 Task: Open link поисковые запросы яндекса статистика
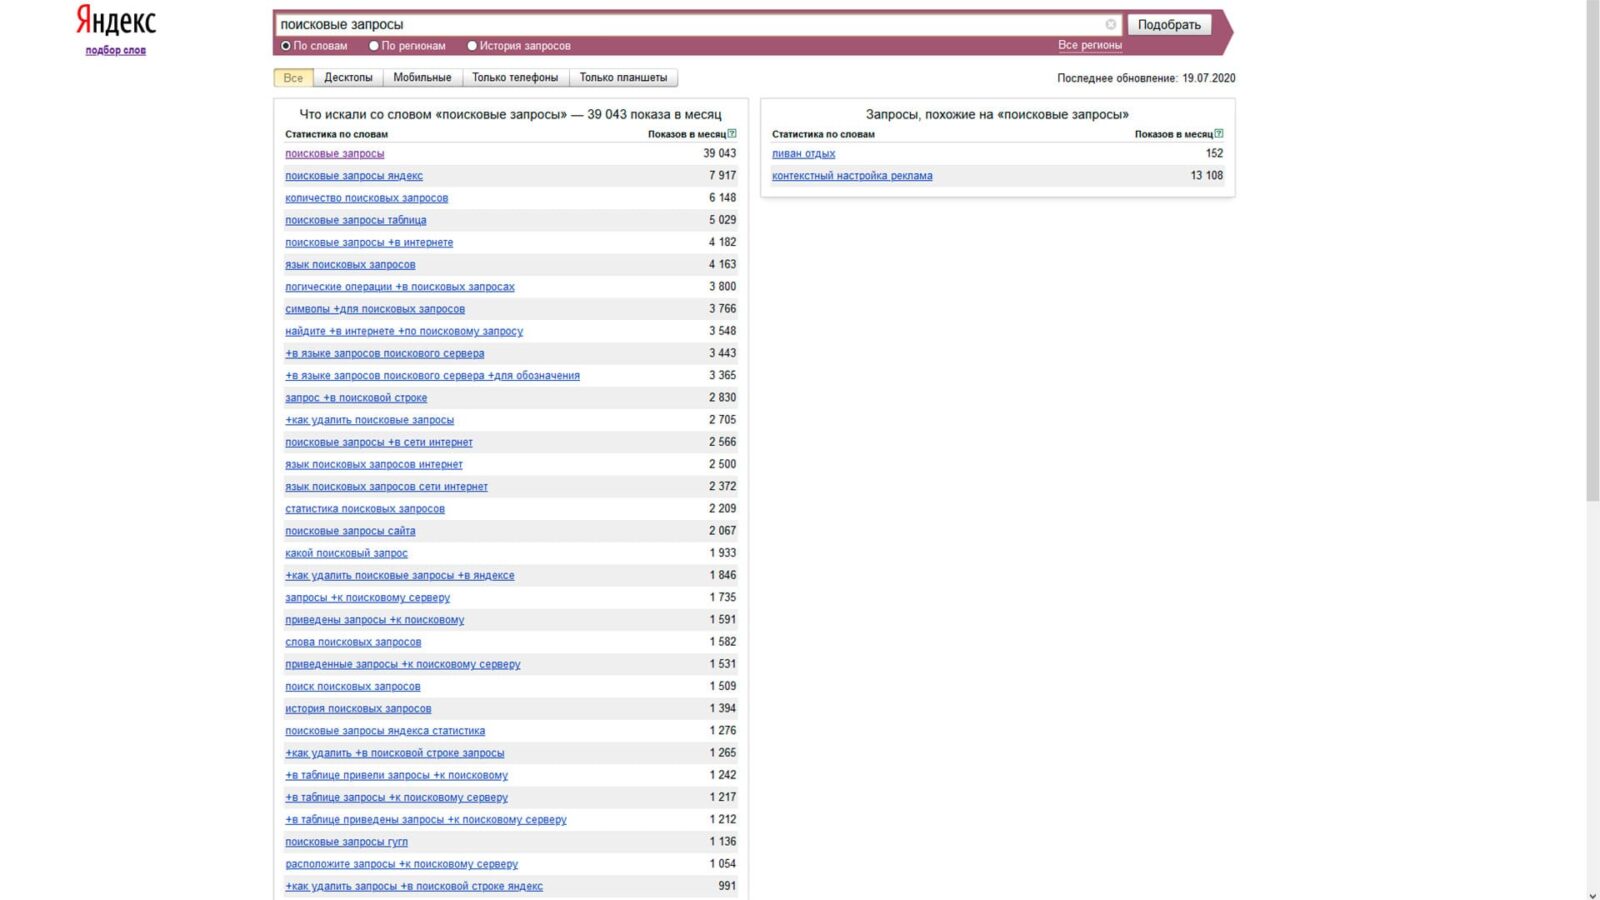pyautogui.click(x=385, y=731)
